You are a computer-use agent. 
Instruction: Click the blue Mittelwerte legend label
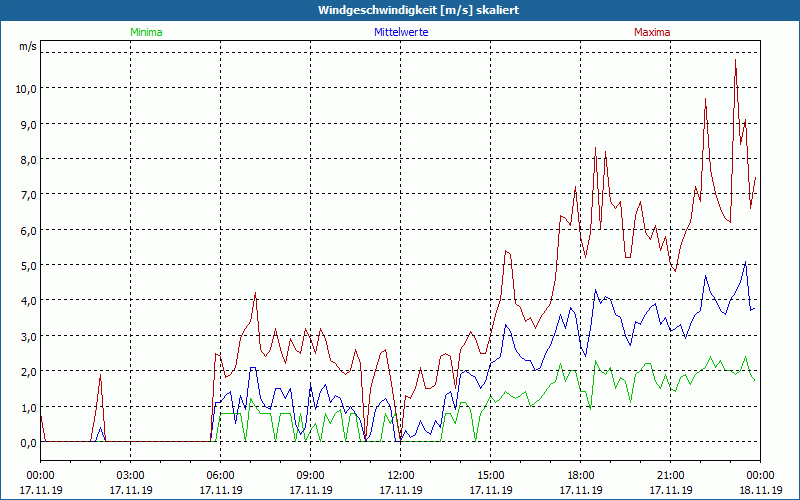401,32
